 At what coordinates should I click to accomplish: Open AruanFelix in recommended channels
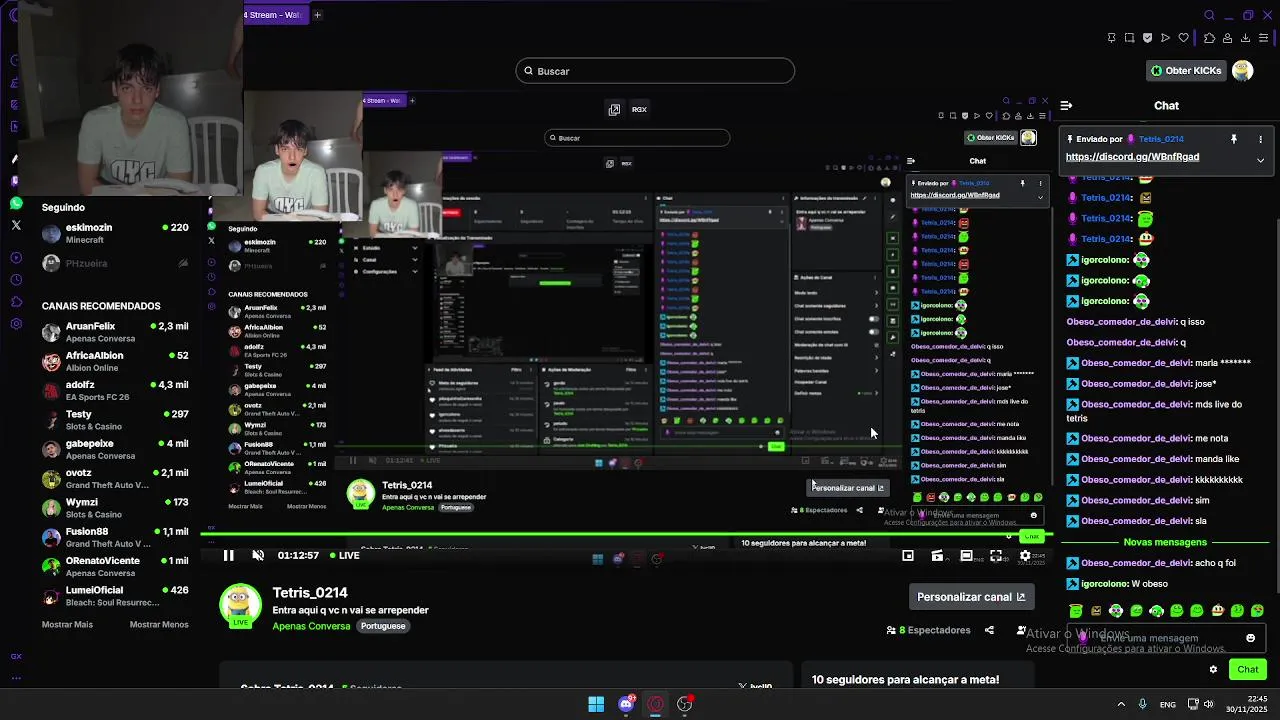[x=115, y=332]
